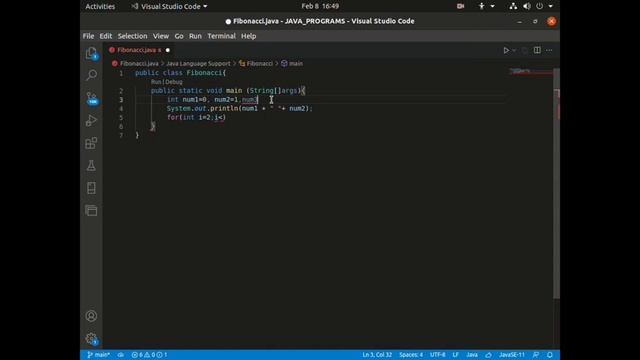The height and width of the screenshot is (360, 640).
Task: Click the Debug code lens link
Action: tap(173, 82)
